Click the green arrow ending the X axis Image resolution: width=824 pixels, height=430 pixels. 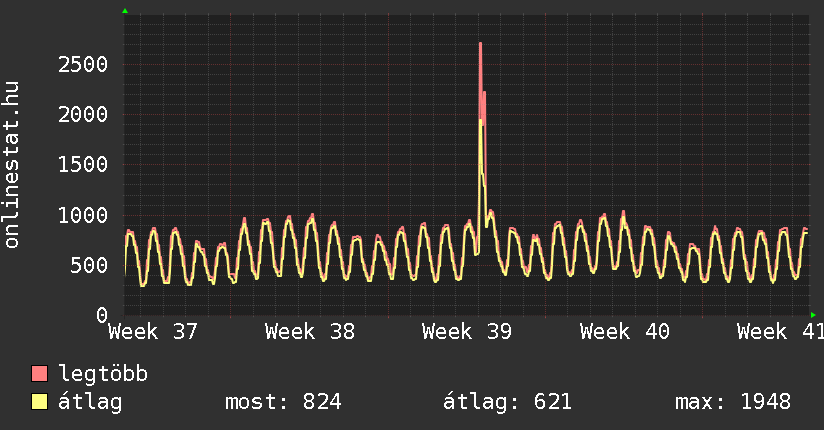pyautogui.click(x=813, y=315)
